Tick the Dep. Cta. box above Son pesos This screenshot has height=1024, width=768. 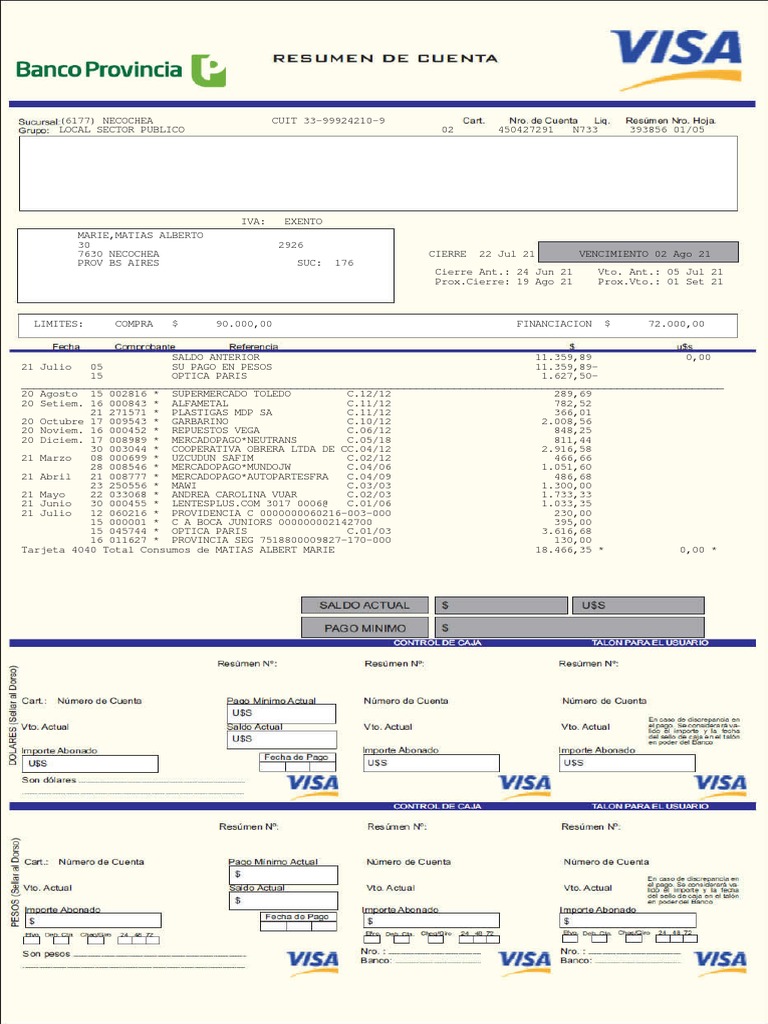click(x=61, y=940)
